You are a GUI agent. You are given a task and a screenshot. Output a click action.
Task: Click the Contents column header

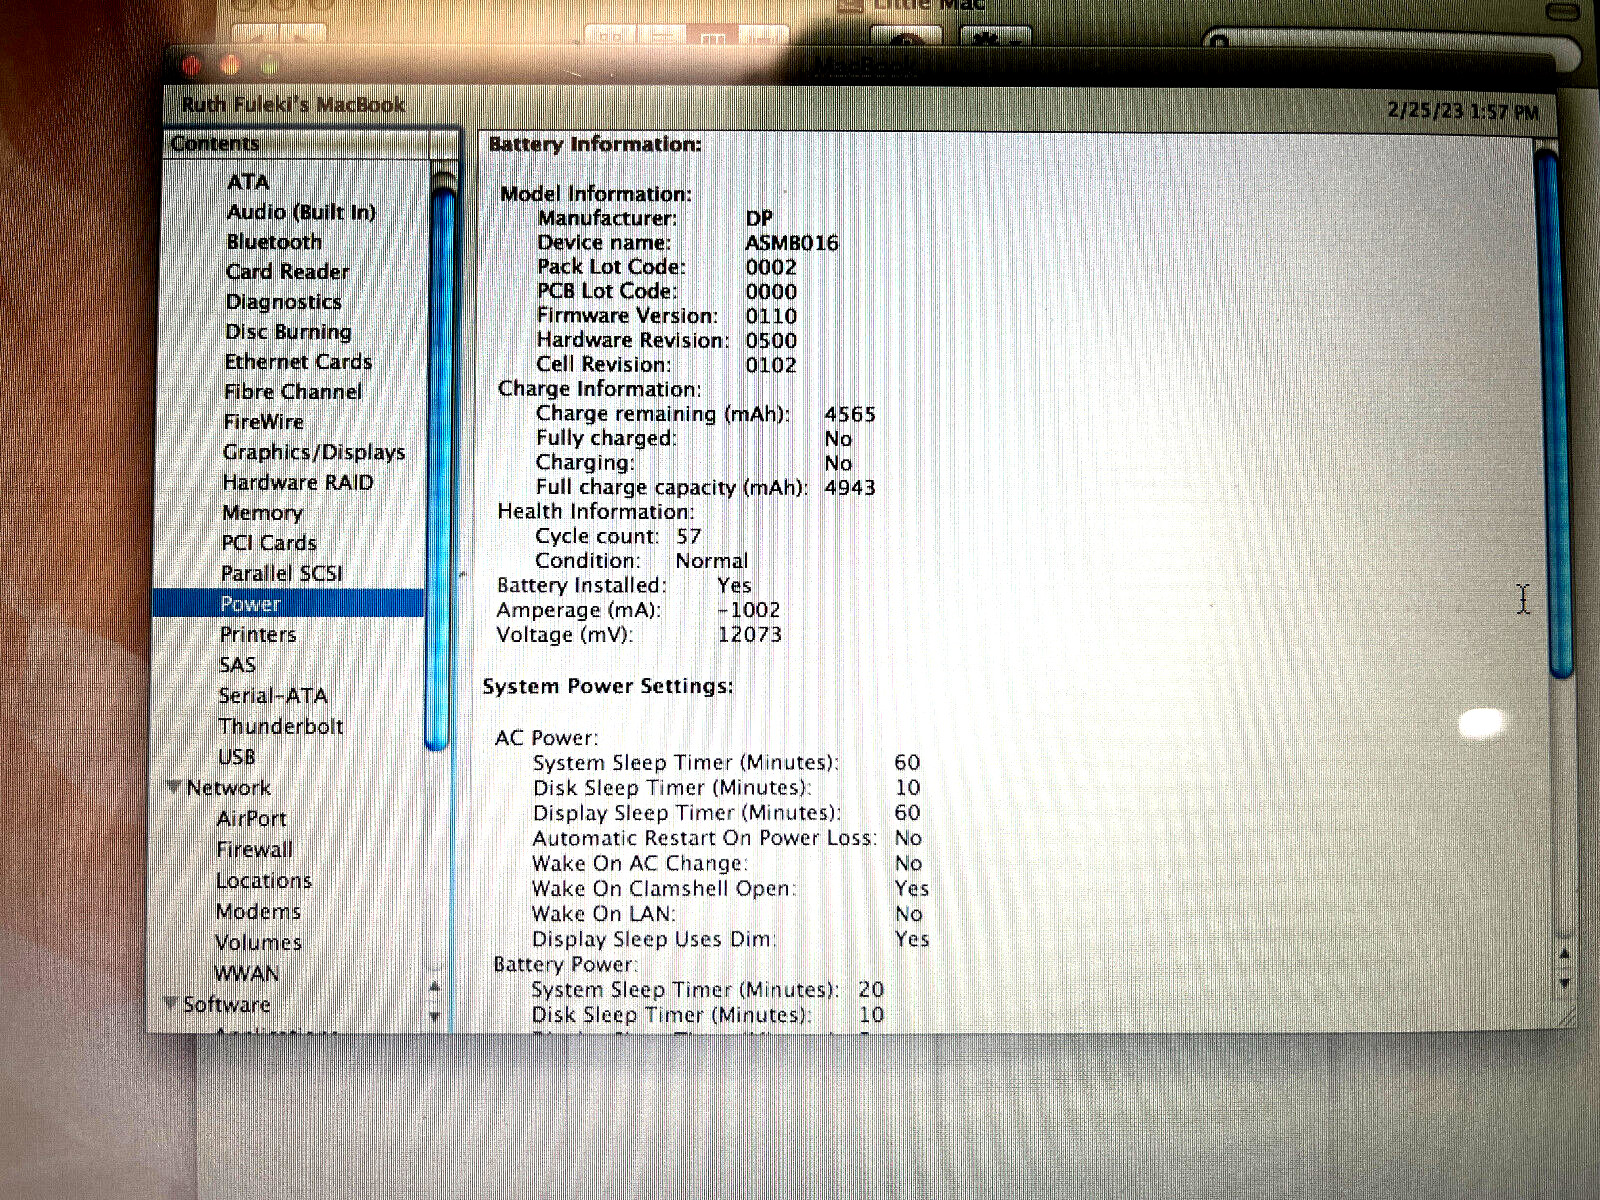298,144
